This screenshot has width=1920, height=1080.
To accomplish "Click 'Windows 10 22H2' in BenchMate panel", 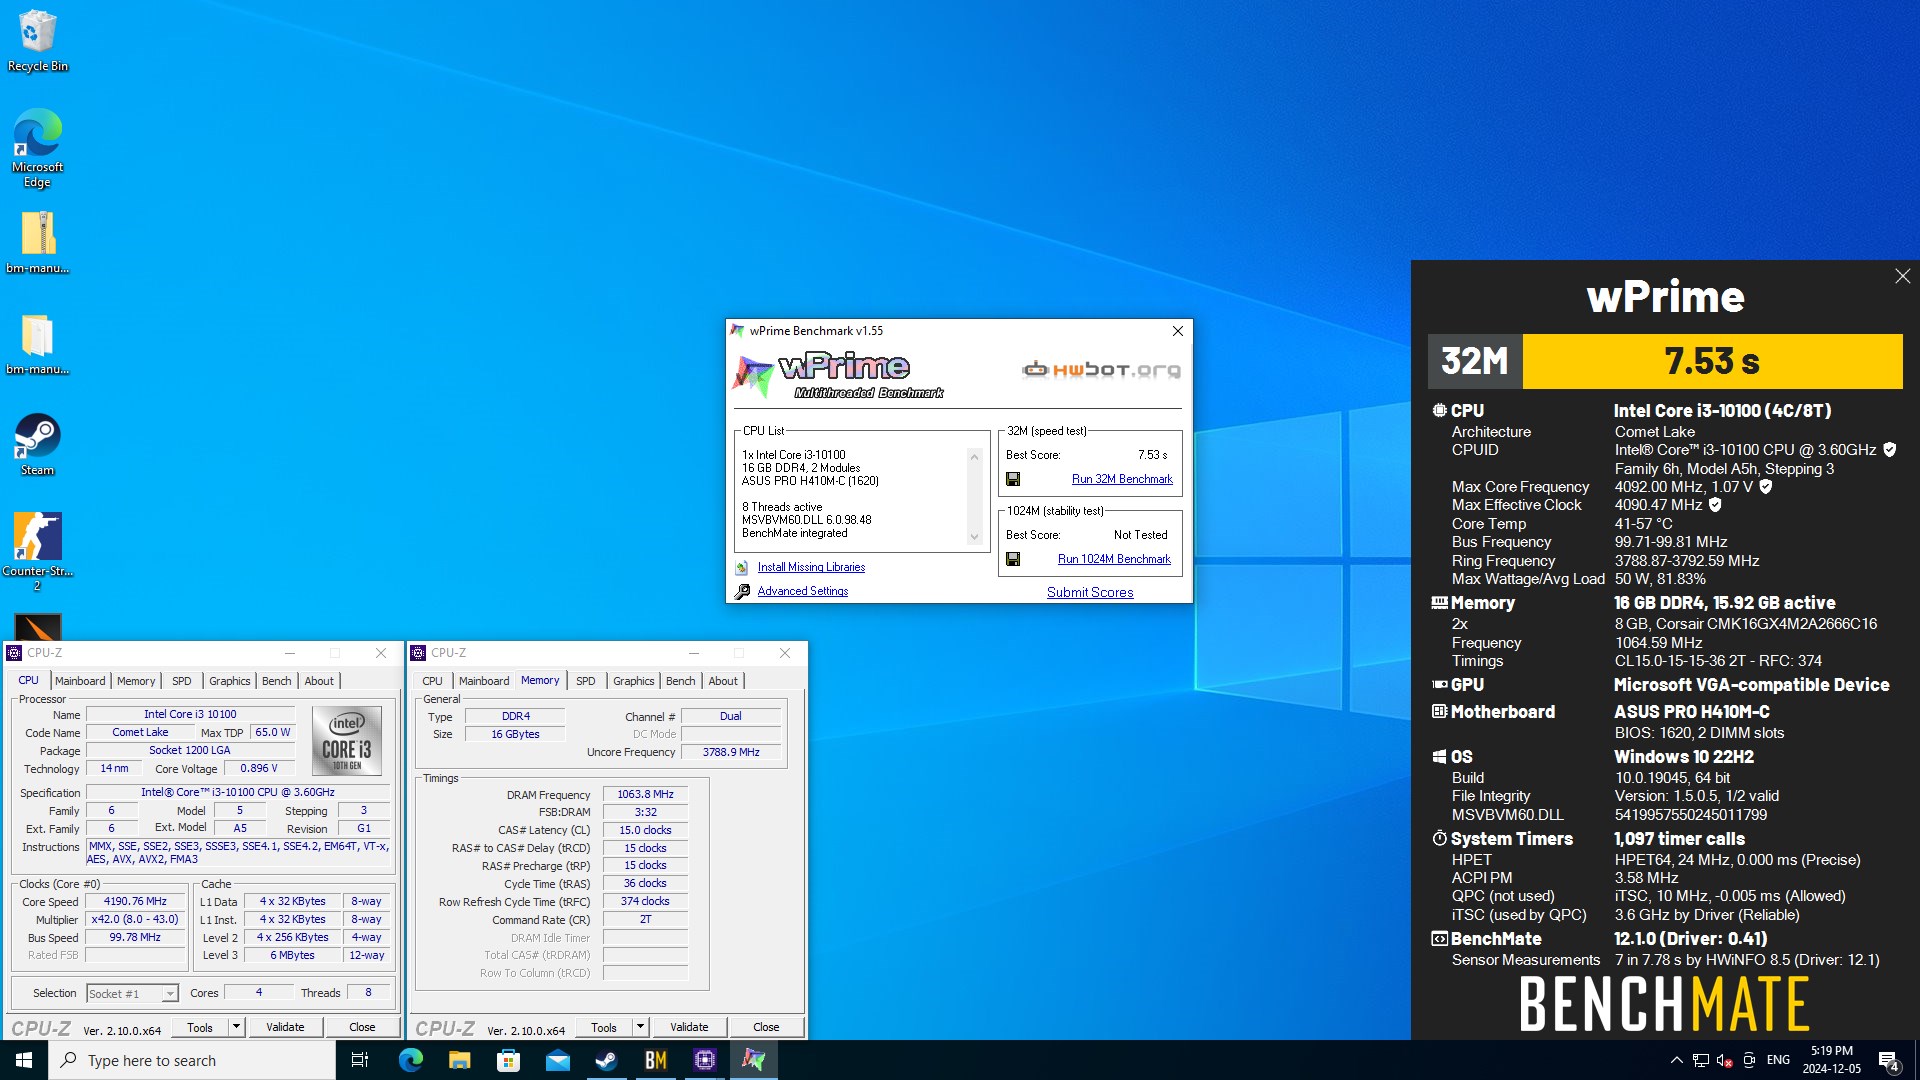I will point(1683,757).
